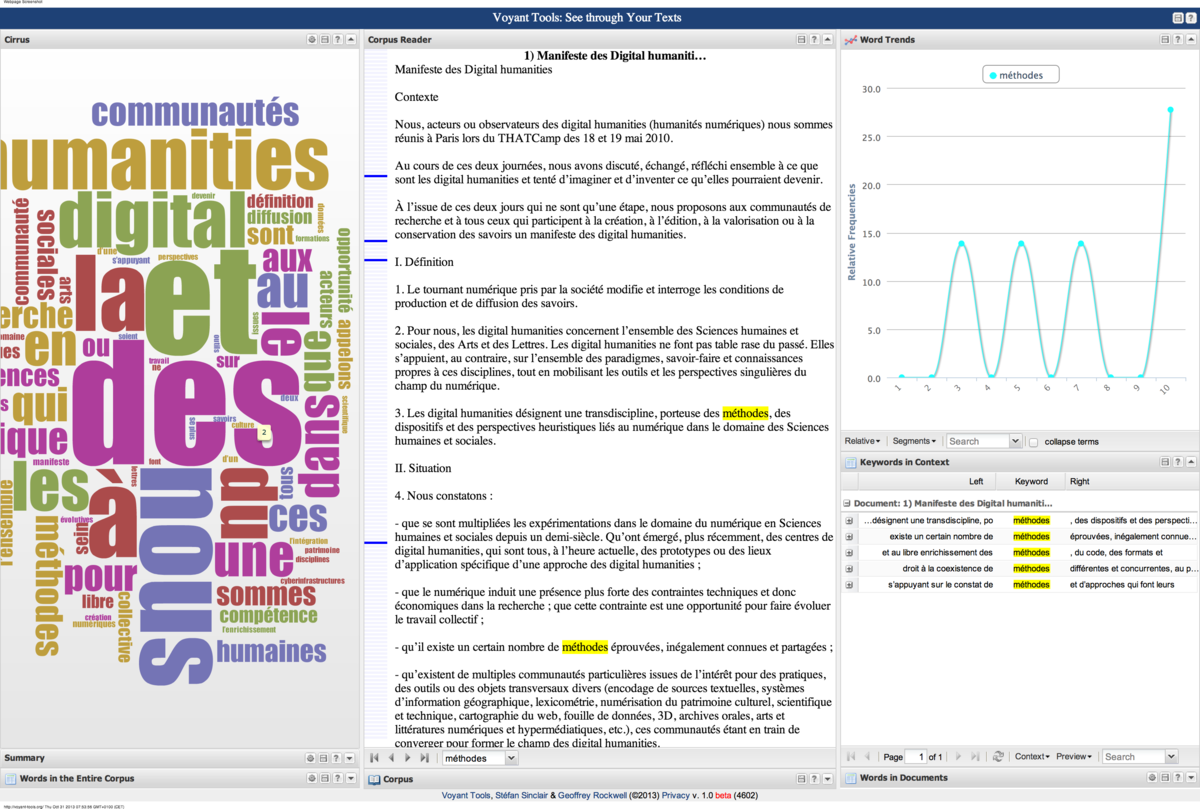This screenshot has height=809, width=1200.
Task: Expand Words in the Entire Corpus panel
Action: coord(350,778)
